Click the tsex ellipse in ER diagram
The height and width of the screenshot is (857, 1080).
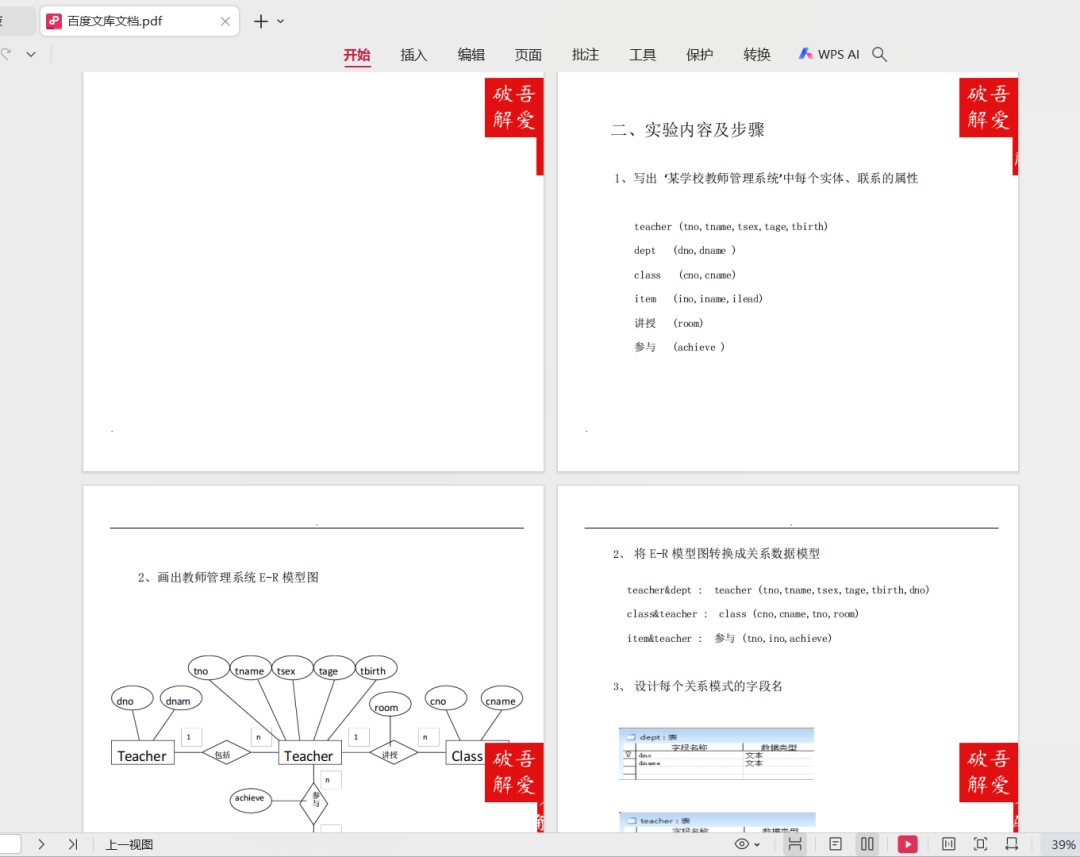pos(292,668)
